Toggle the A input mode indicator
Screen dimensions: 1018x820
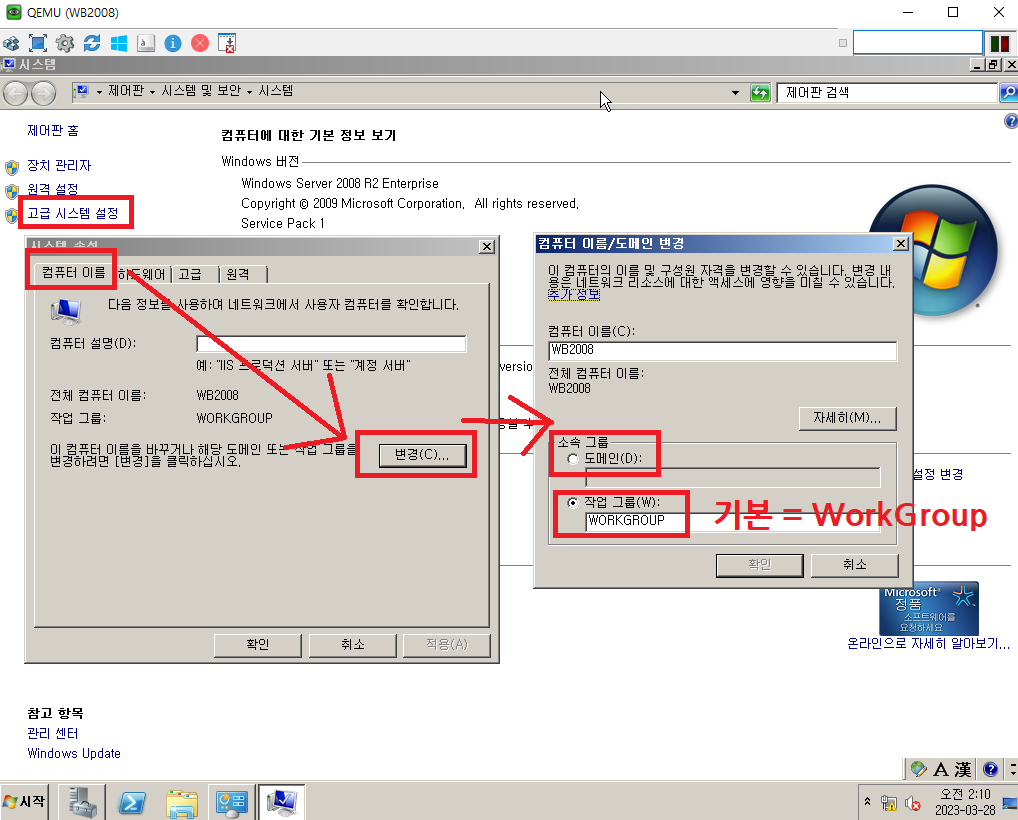[941, 769]
